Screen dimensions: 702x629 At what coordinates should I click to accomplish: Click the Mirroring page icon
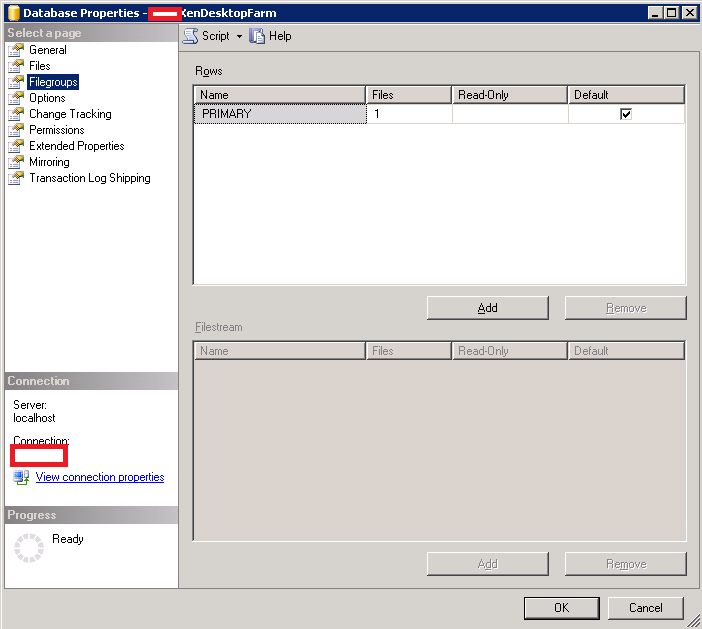16,162
